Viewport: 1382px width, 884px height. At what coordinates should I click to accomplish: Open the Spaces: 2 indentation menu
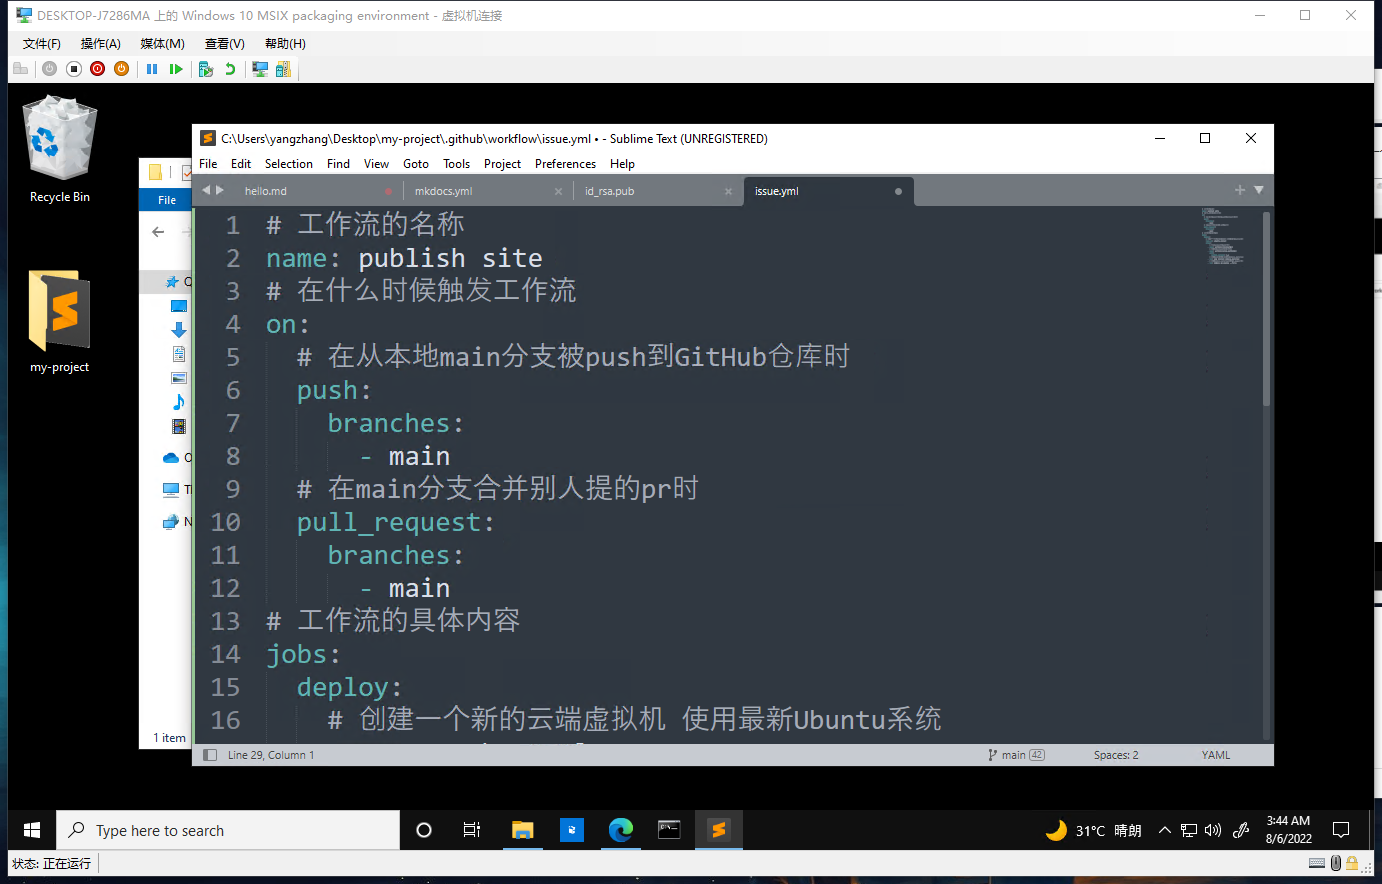[x=1115, y=755]
